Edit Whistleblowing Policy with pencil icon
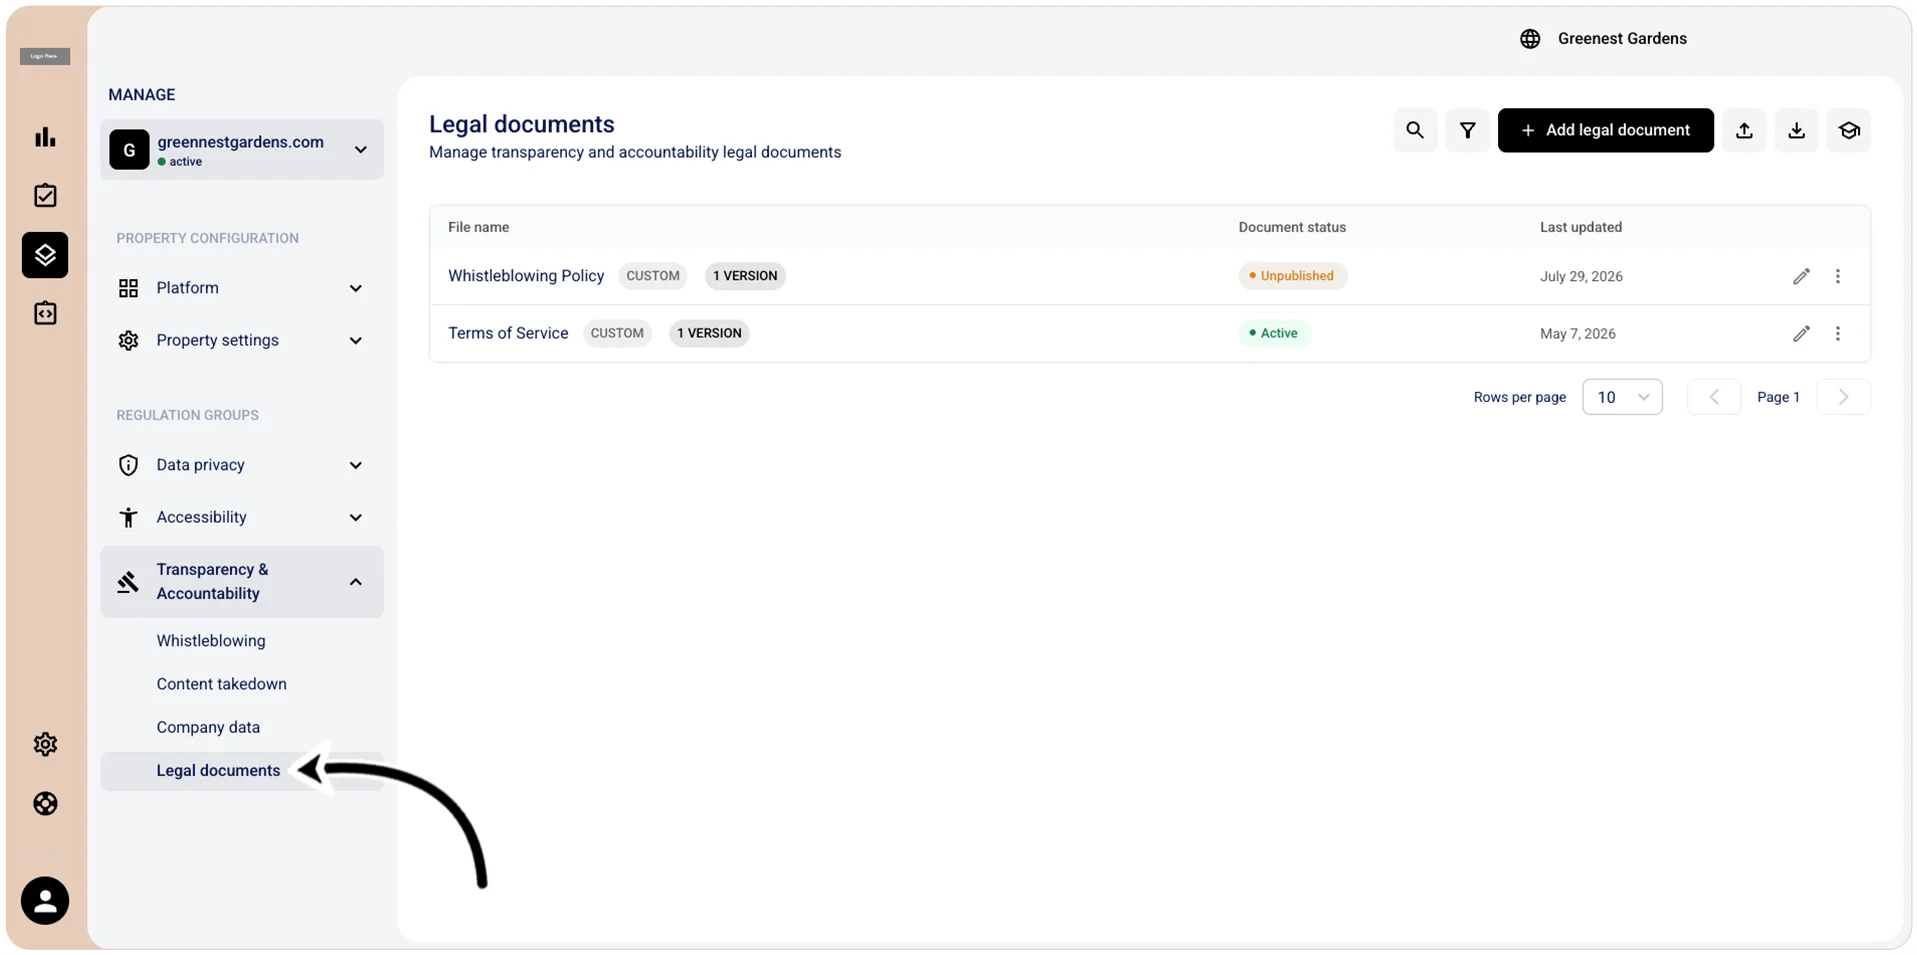The image size is (1917, 955). pos(1801,276)
